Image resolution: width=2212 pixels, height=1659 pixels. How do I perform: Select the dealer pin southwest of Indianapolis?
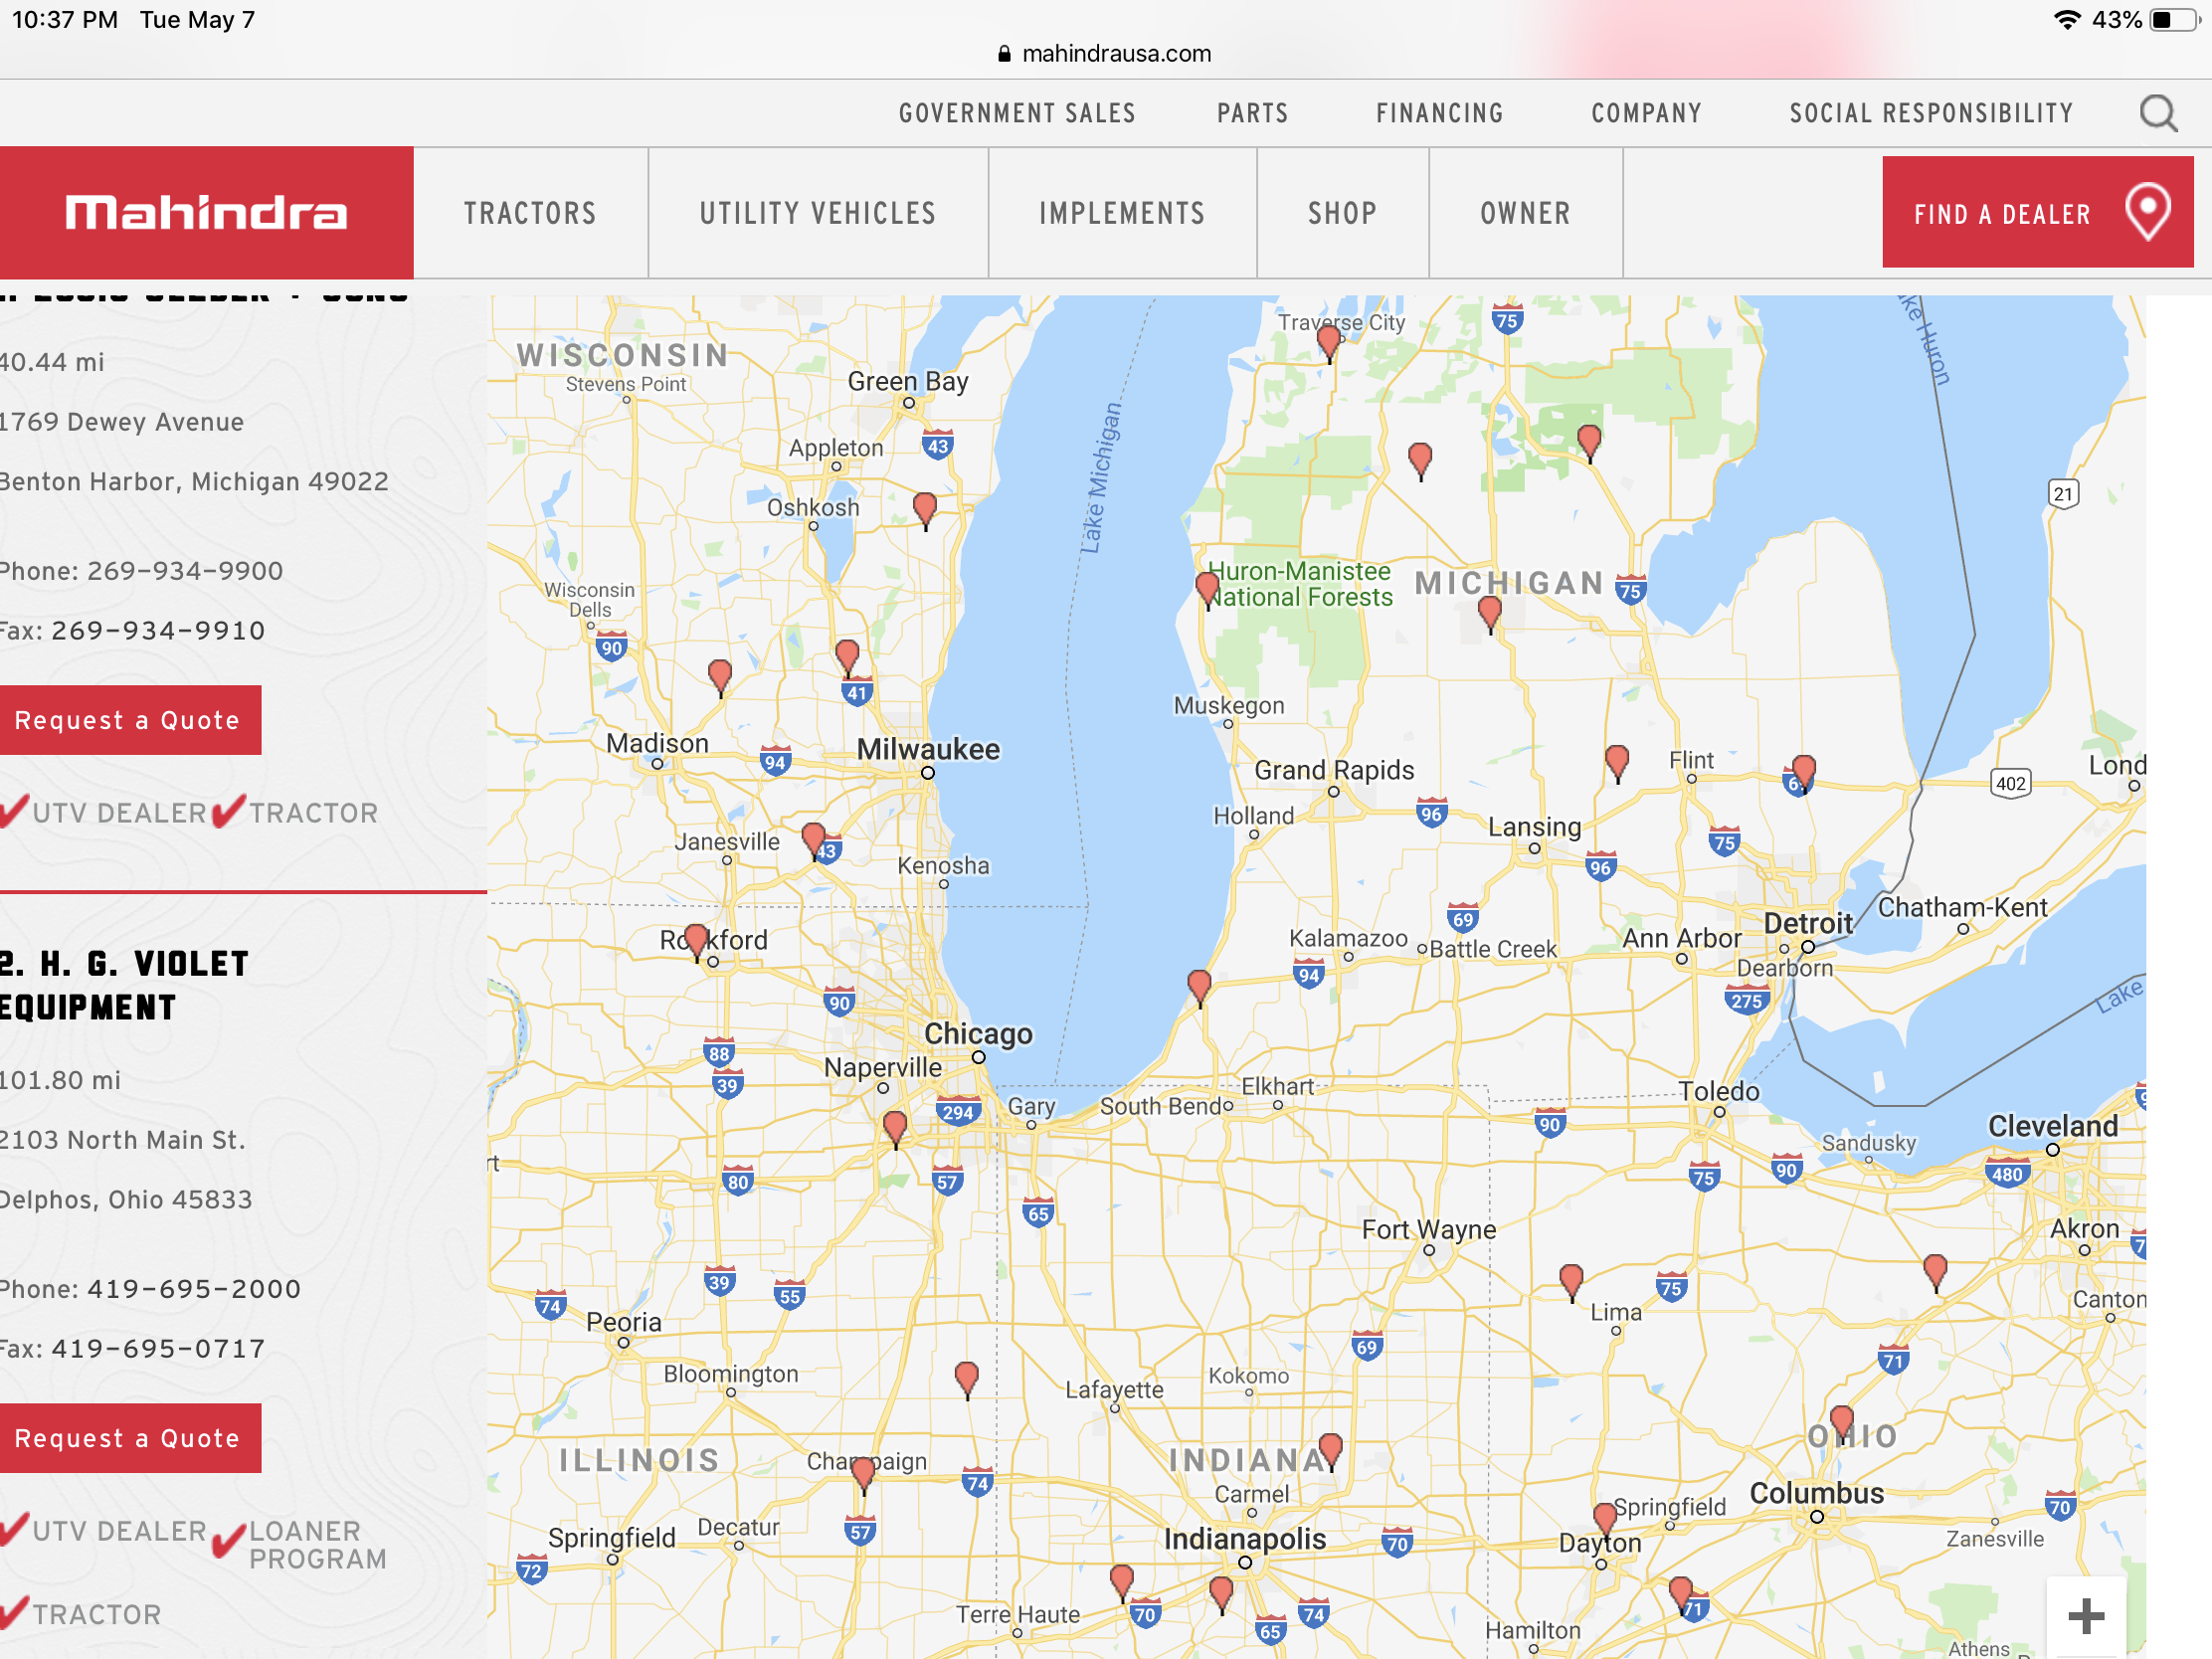(1221, 1596)
